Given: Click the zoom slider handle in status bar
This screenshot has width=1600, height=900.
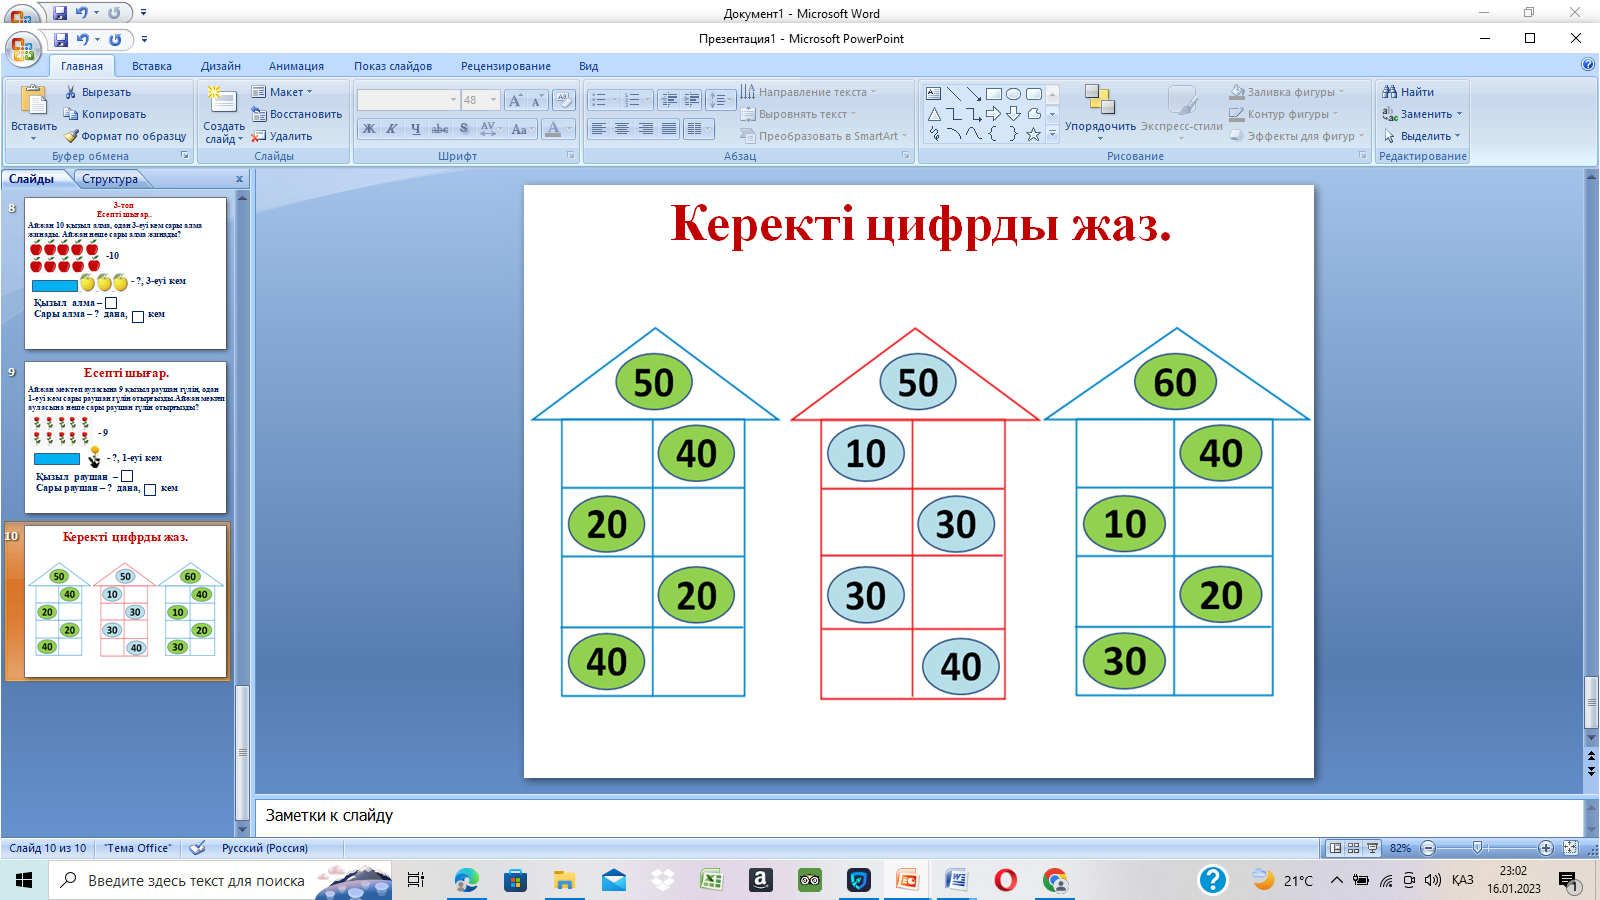Looking at the screenshot, I should [1478, 848].
